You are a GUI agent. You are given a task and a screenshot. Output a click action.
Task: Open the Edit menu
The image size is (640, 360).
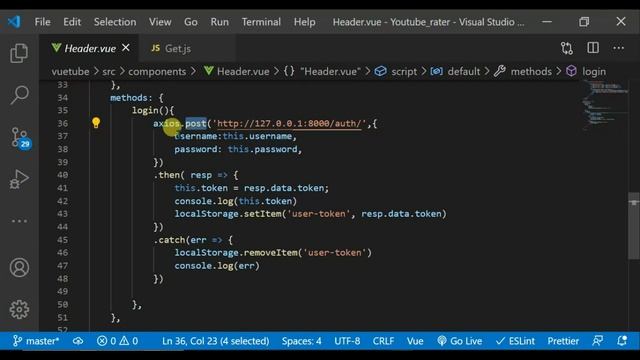(72, 22)
